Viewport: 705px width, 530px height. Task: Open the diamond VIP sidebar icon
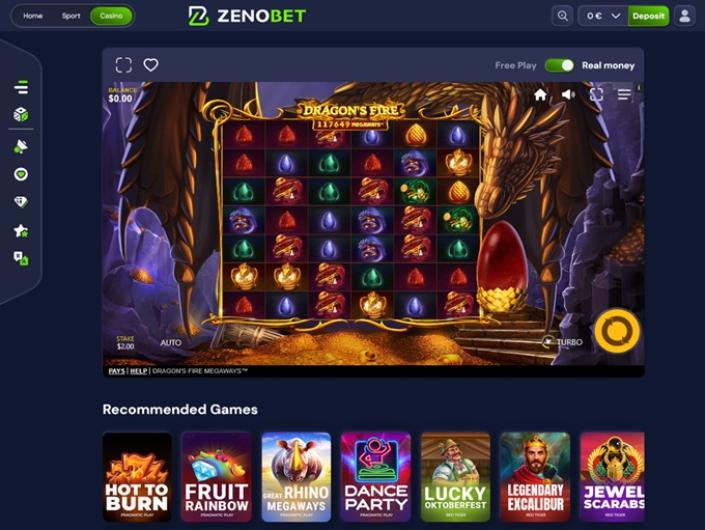pos(21,202)
